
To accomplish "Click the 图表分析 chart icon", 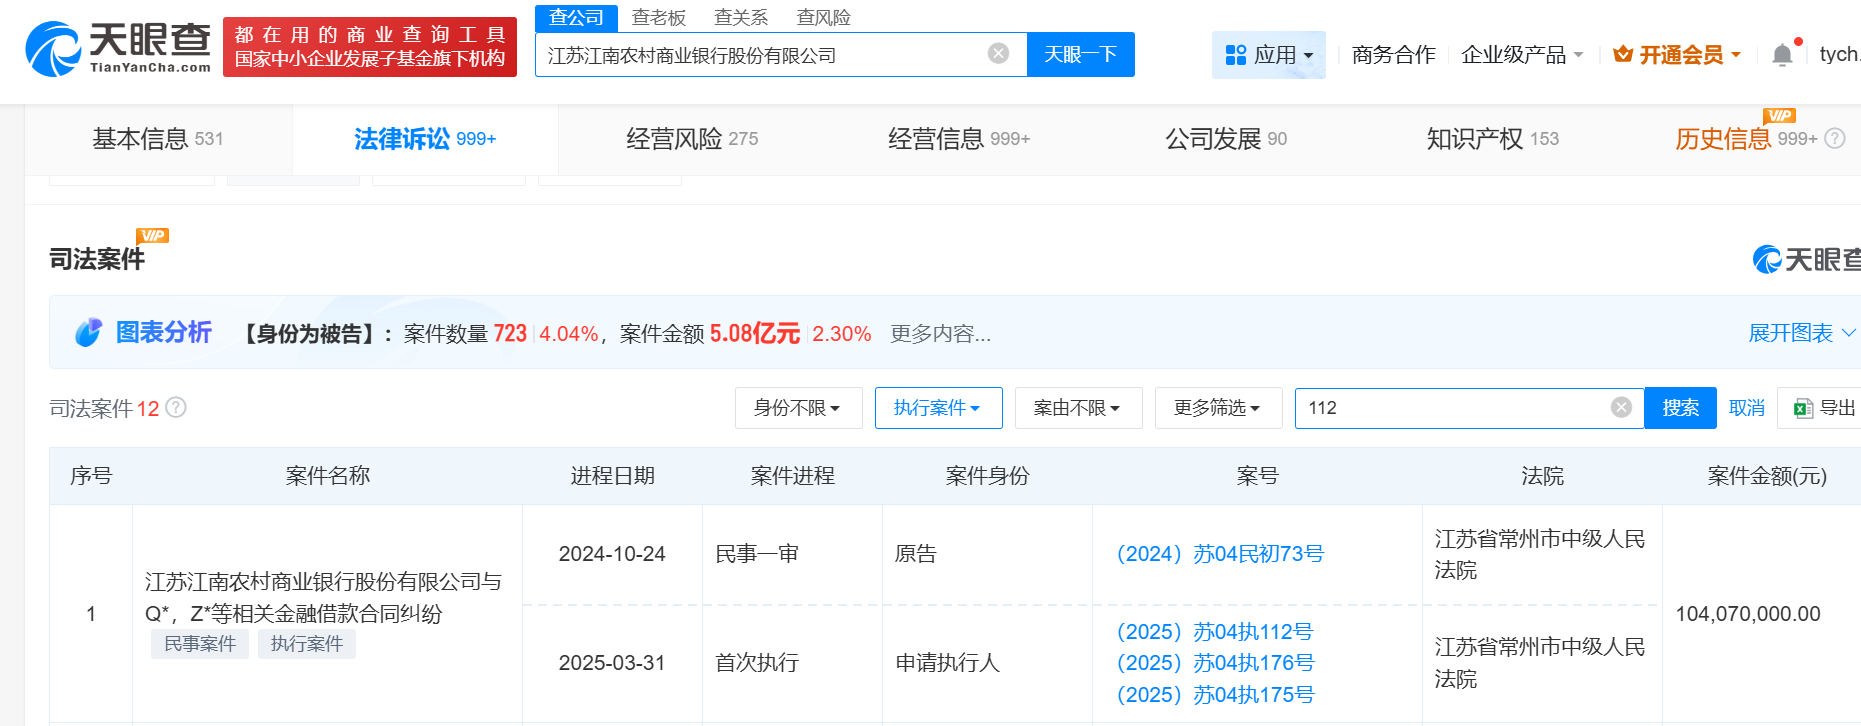I will [x=88, y=333].
